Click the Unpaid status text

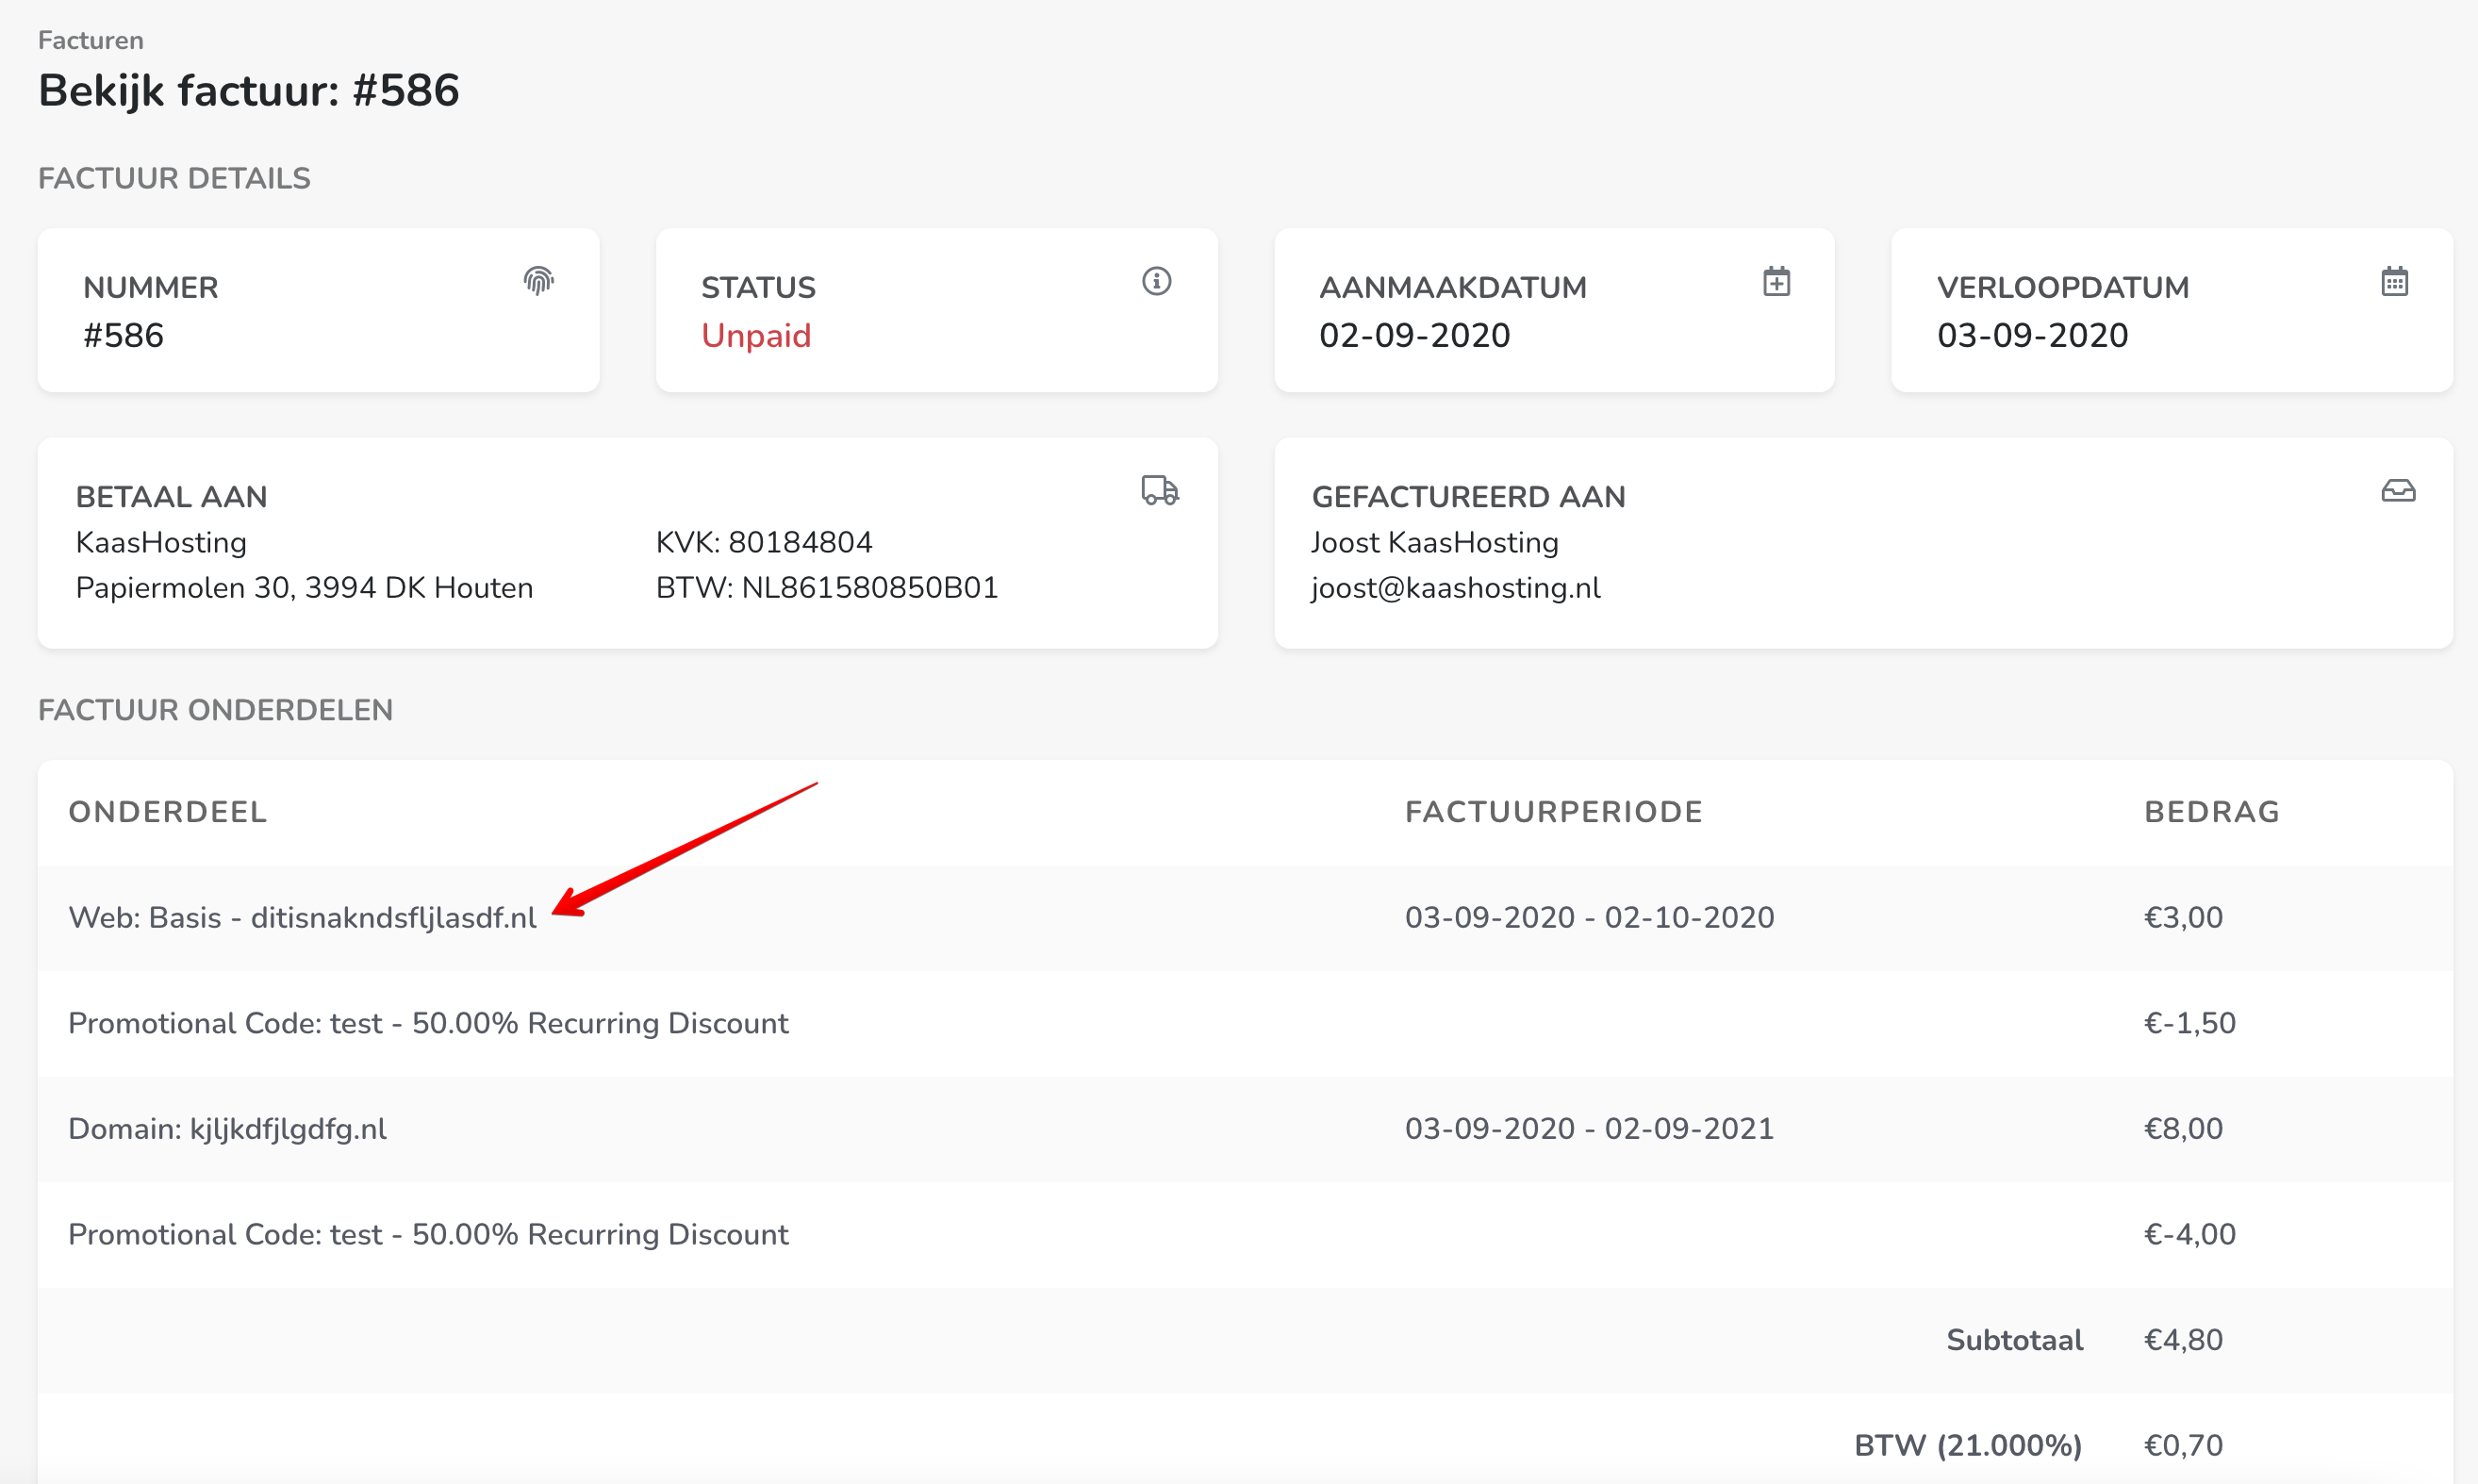tap(756, 335)
